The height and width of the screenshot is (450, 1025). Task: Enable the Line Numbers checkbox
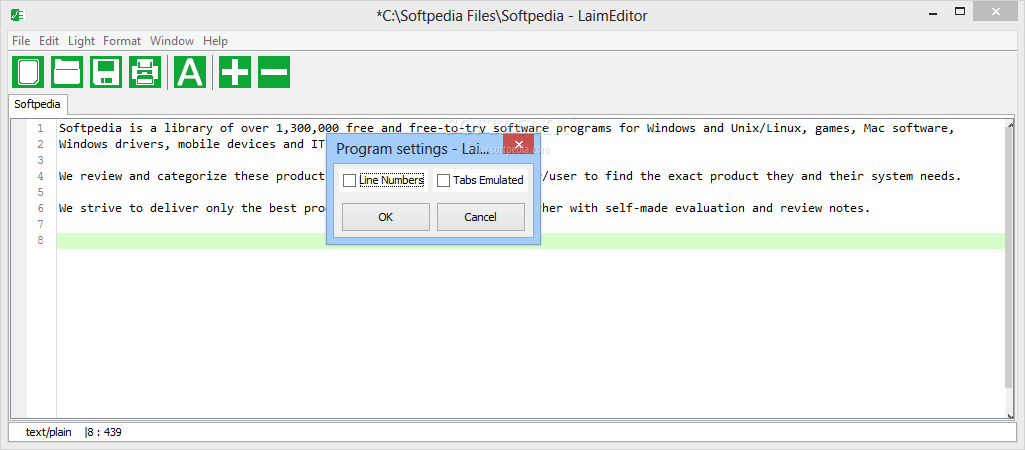(x=350, y=181)
